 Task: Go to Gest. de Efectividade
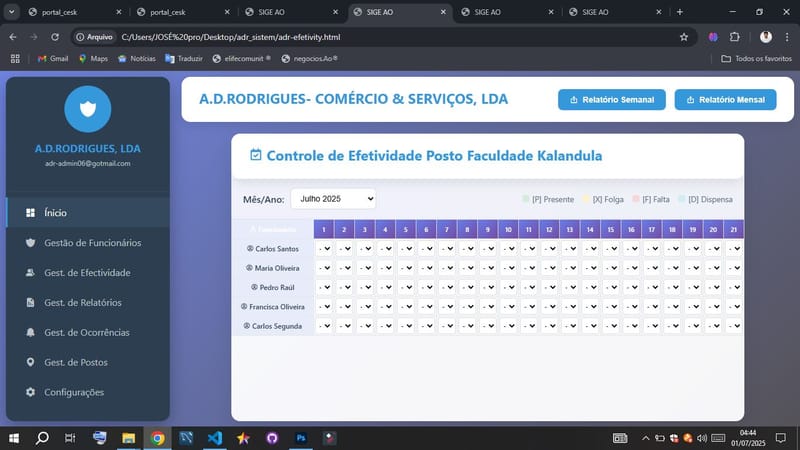(x=88, y=273)
